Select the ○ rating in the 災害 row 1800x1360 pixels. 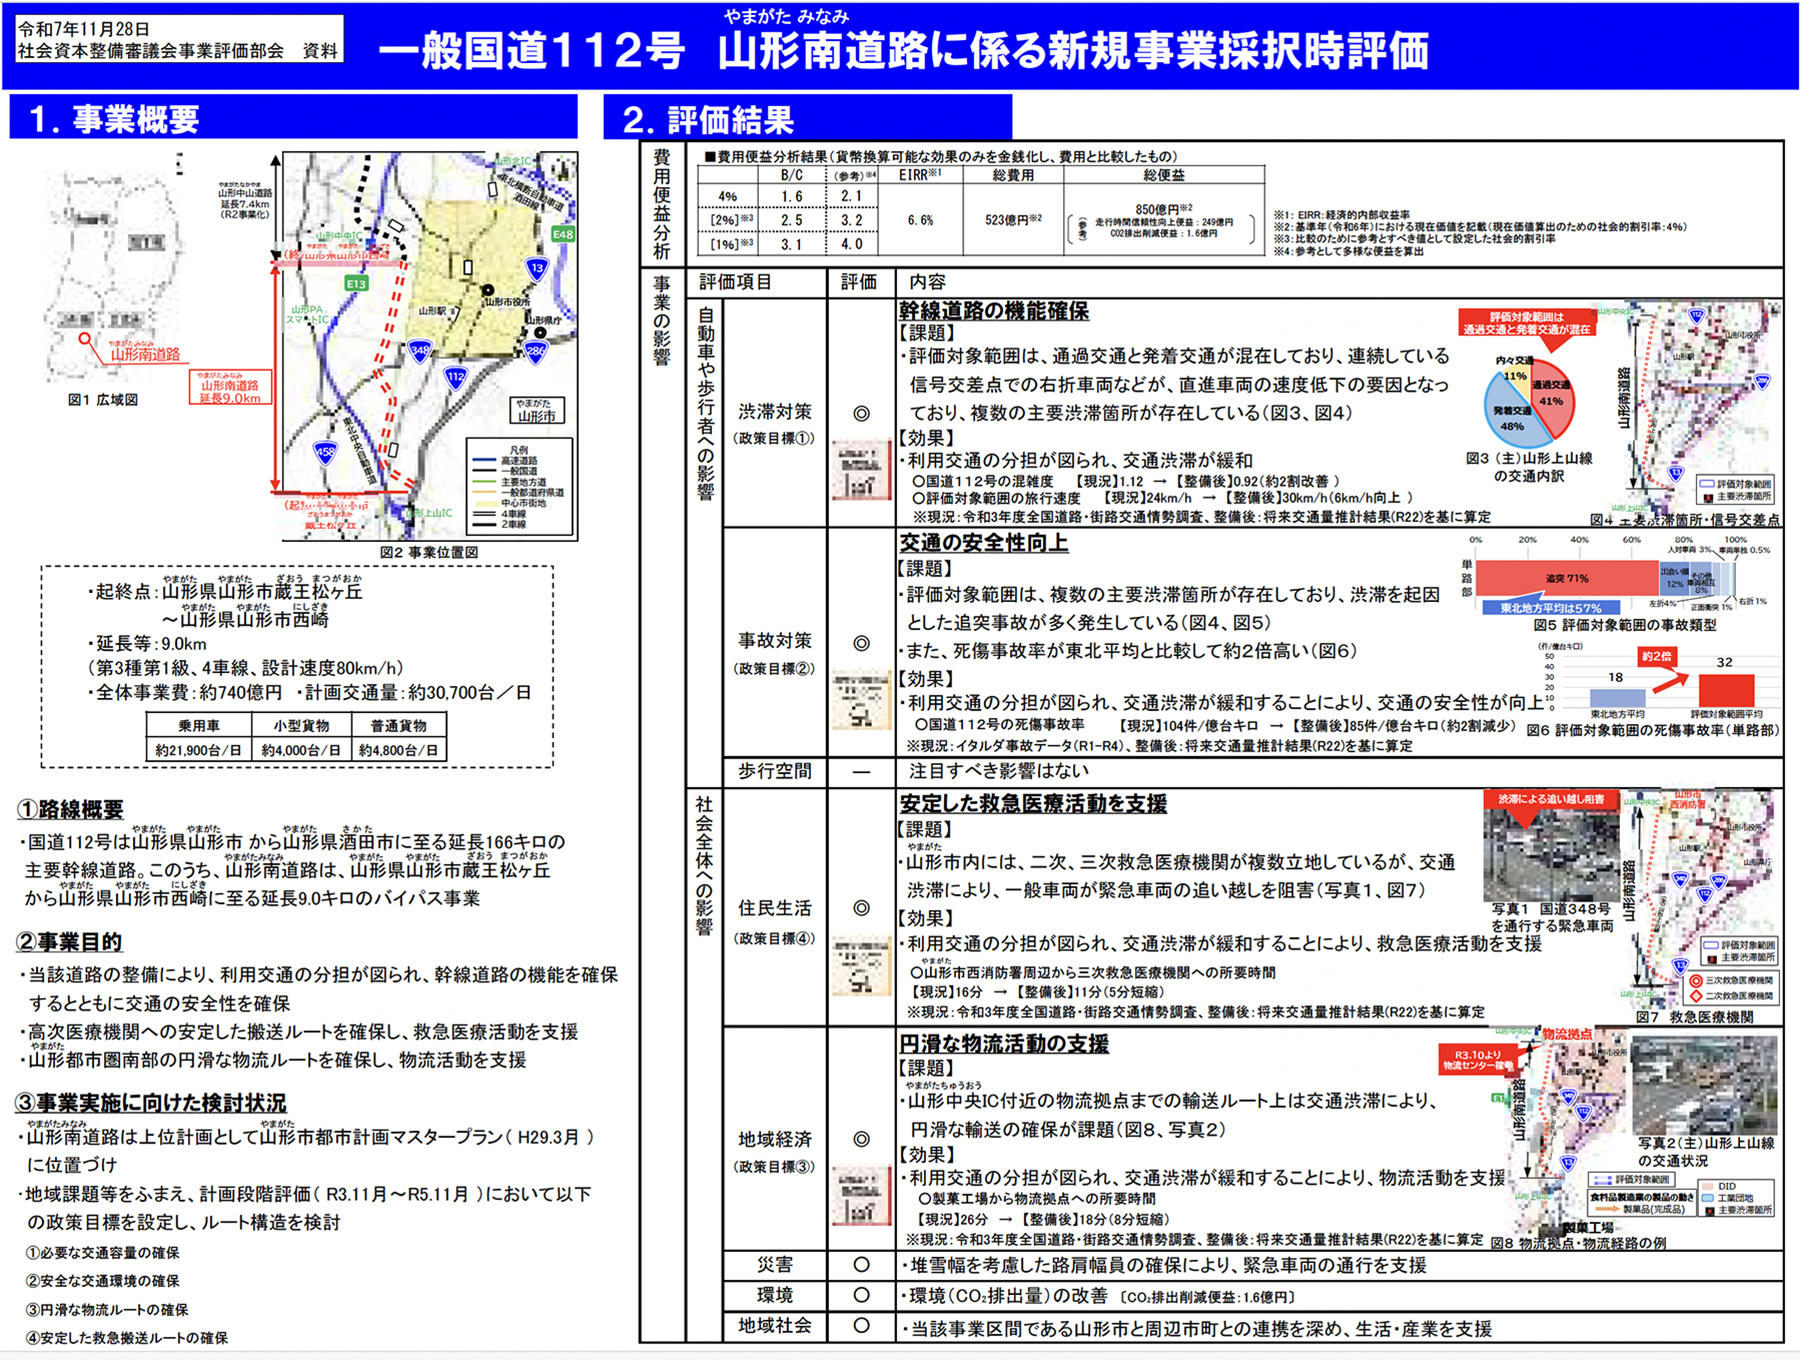861,1265
